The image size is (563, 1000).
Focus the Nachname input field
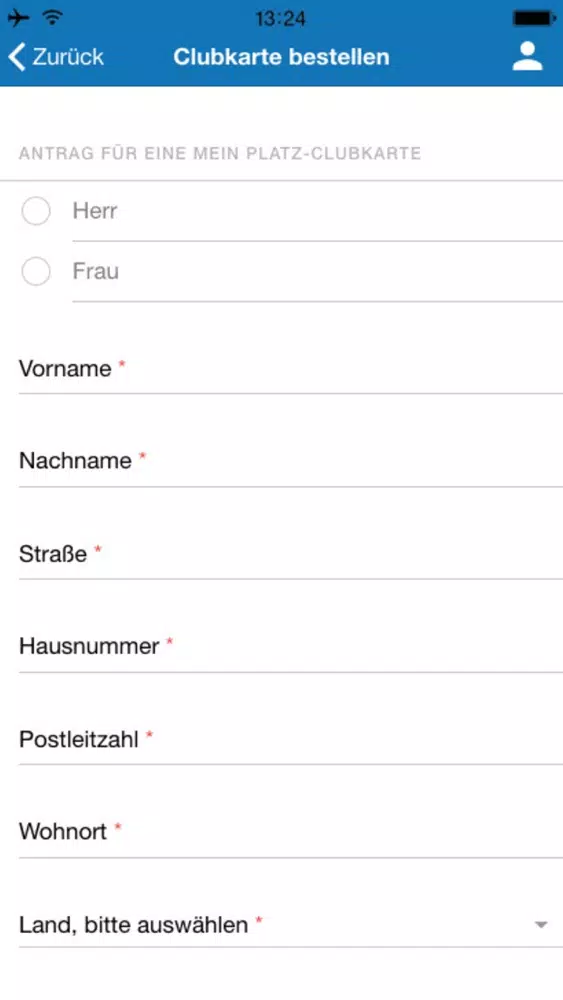pyautogui.click(x=291, y=460)
